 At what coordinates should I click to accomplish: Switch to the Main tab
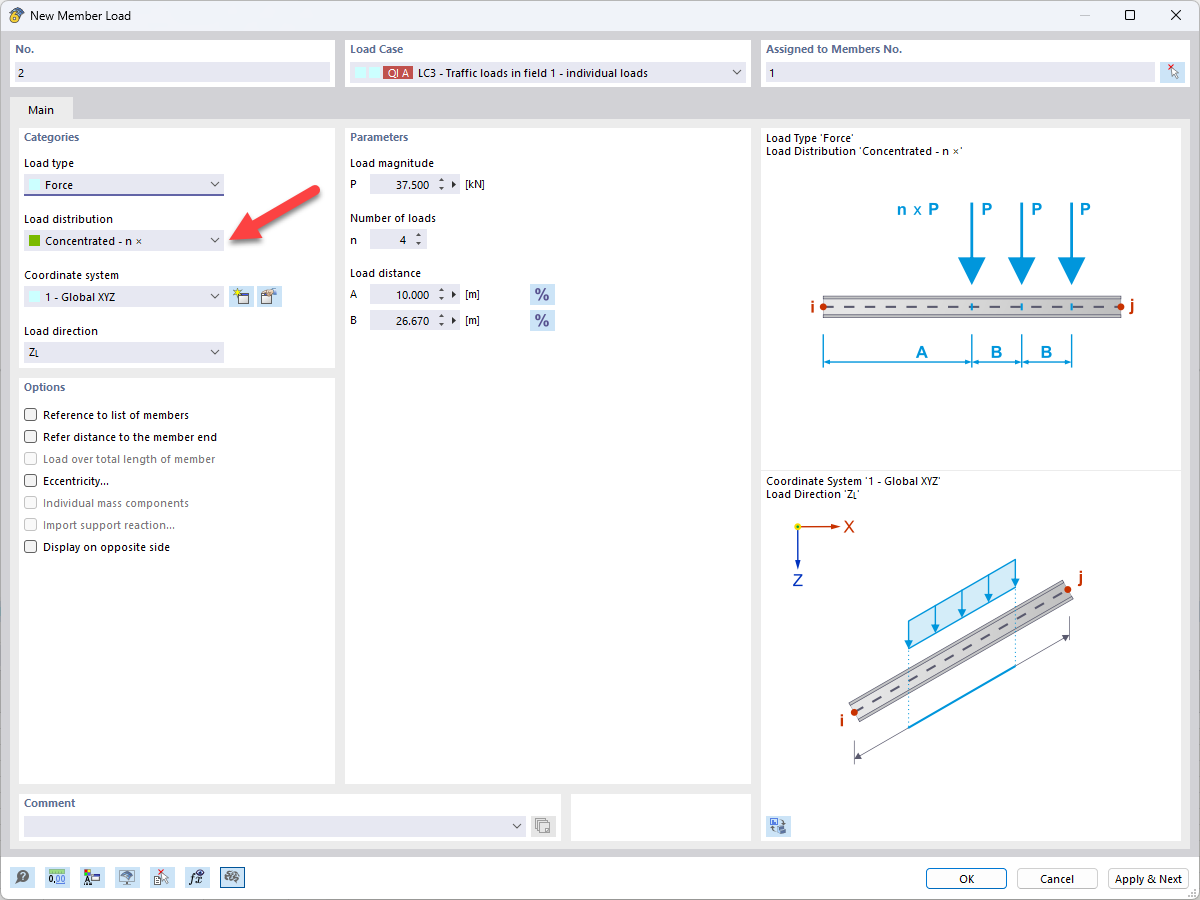click(41, 109)
